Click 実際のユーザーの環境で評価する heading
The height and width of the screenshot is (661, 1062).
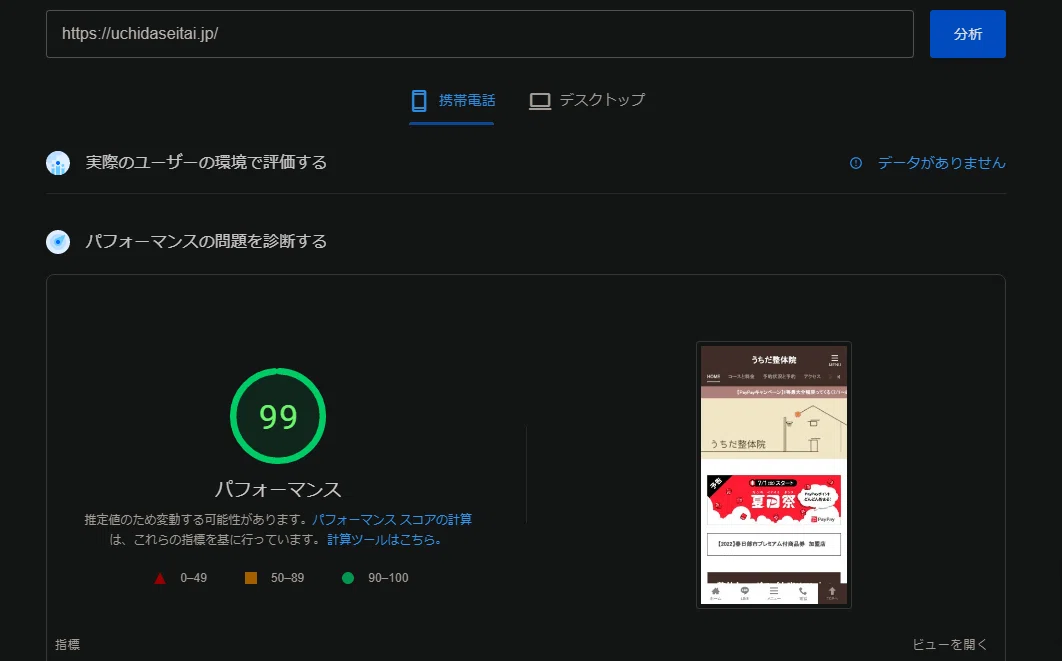click(206, 163)
